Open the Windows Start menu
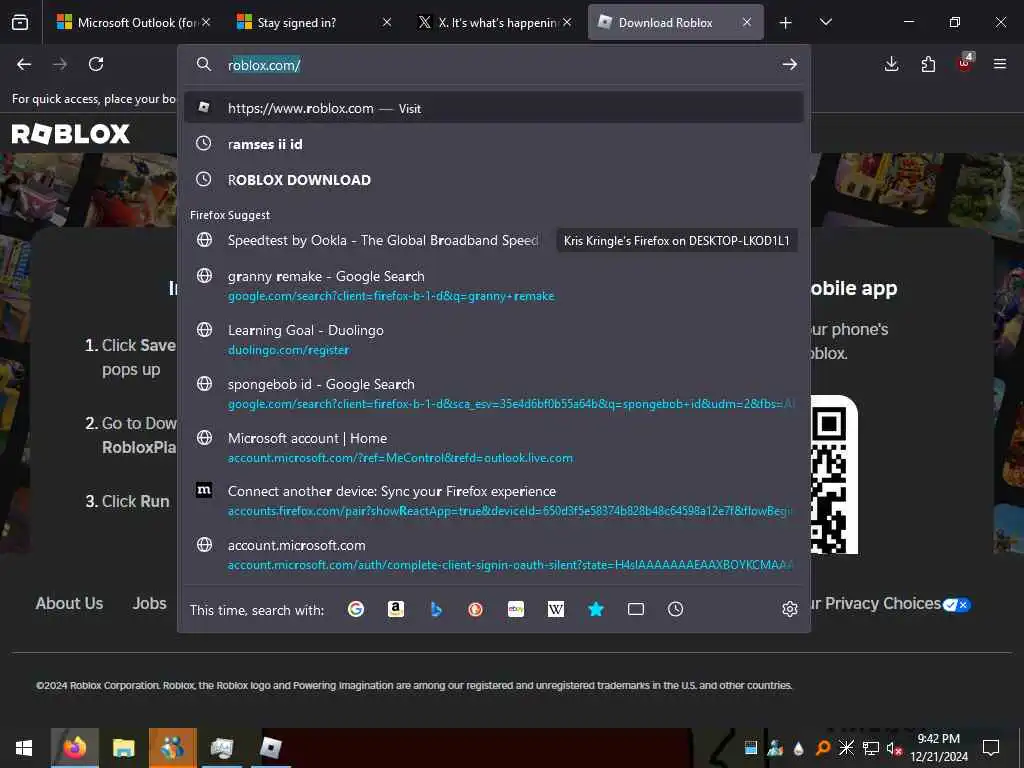1024x768 pixels. (24, 748)
